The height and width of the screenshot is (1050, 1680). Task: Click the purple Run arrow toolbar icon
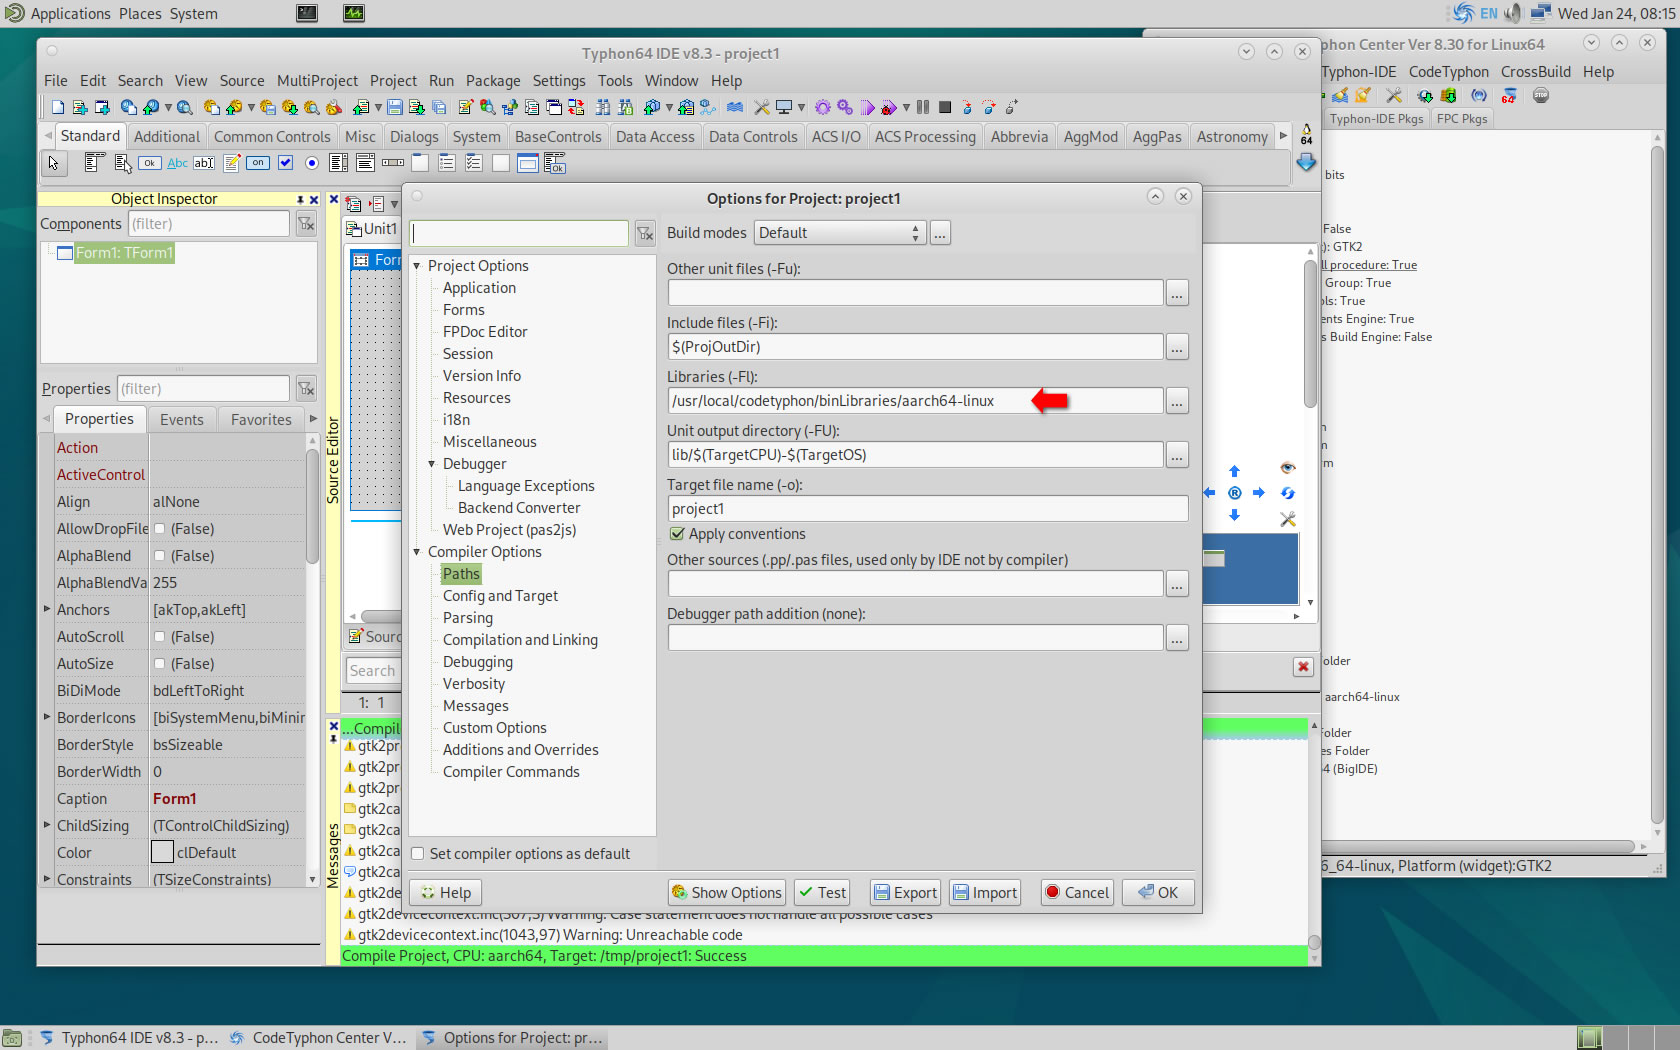[x=867, y=107]
